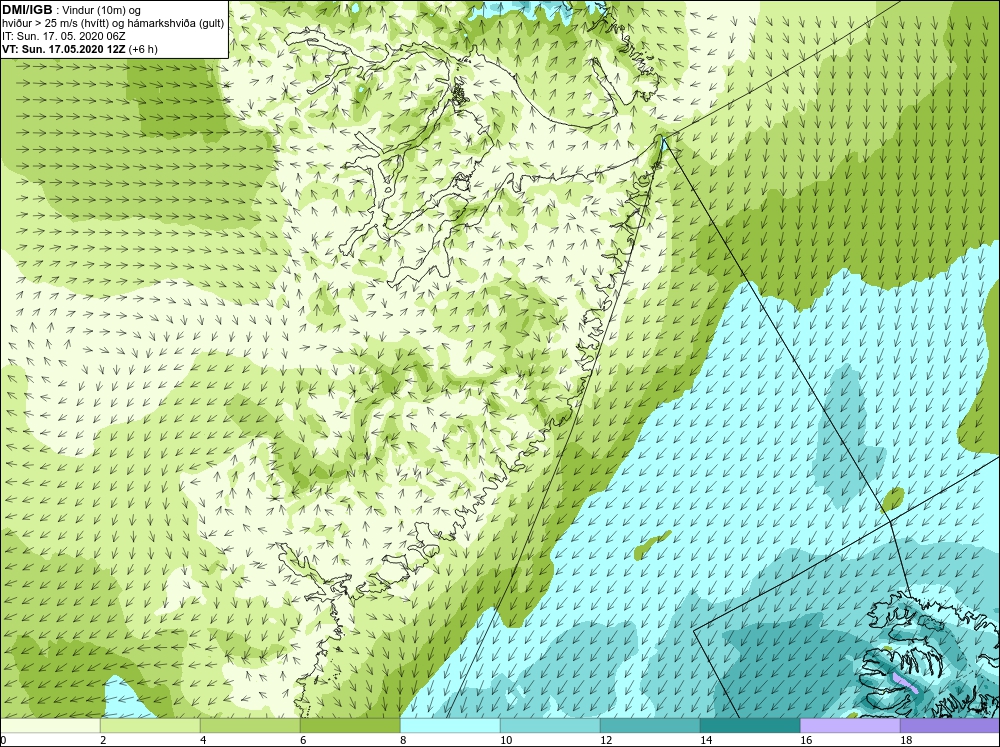The width and height of the screenshot is (1000, 747).
Task: Click the legend label '4'
Action: pyautogui.click(x=203, y=740)
